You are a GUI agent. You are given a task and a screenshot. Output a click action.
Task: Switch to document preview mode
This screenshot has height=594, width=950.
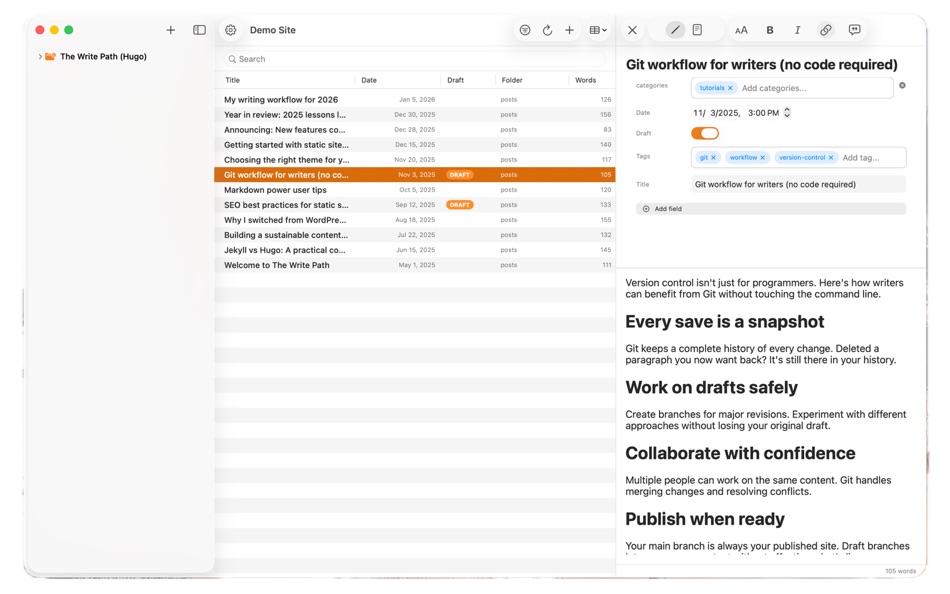[x=697, y=30]
